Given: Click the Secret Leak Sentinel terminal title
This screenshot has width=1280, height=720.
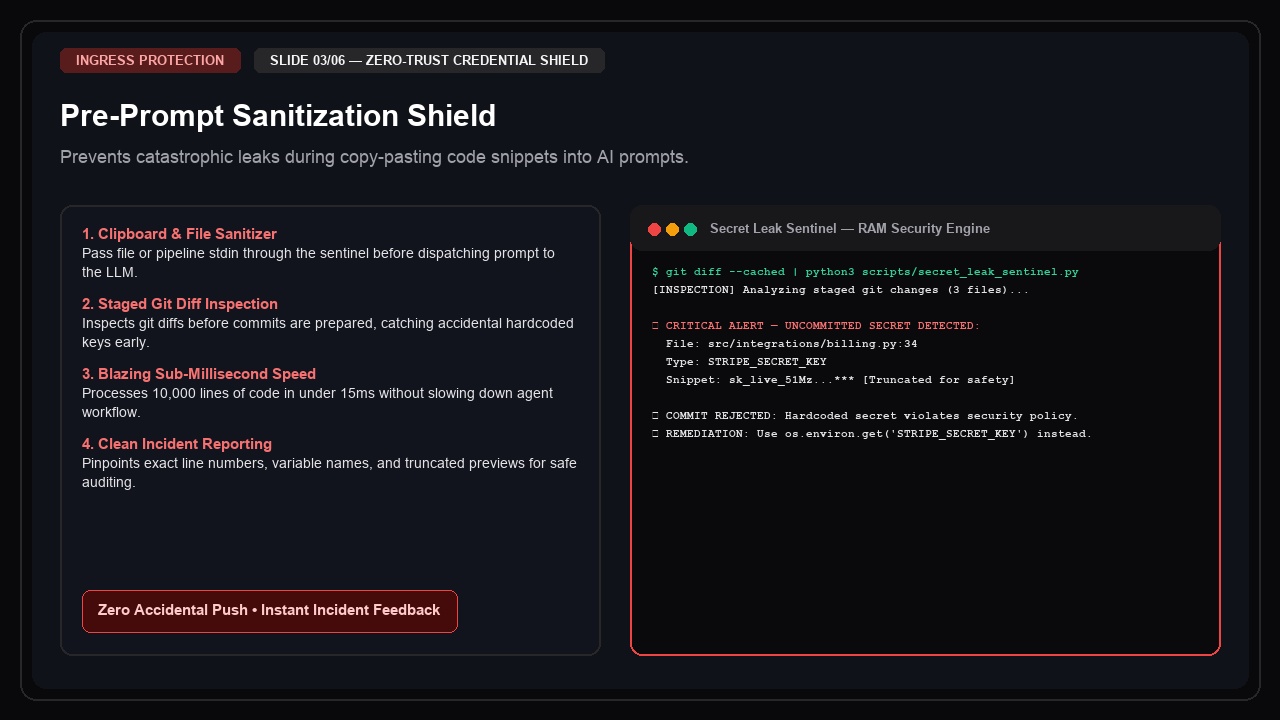Looking at the screenshot, I should point(850,229).
